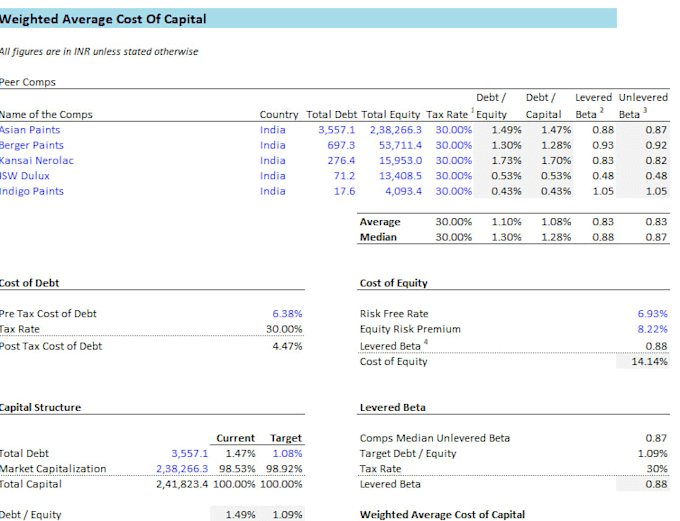Select Kansai Nerolac total equity 15,953.0
The width and height of the screenshot is (680, 521).
pos(400,161)
